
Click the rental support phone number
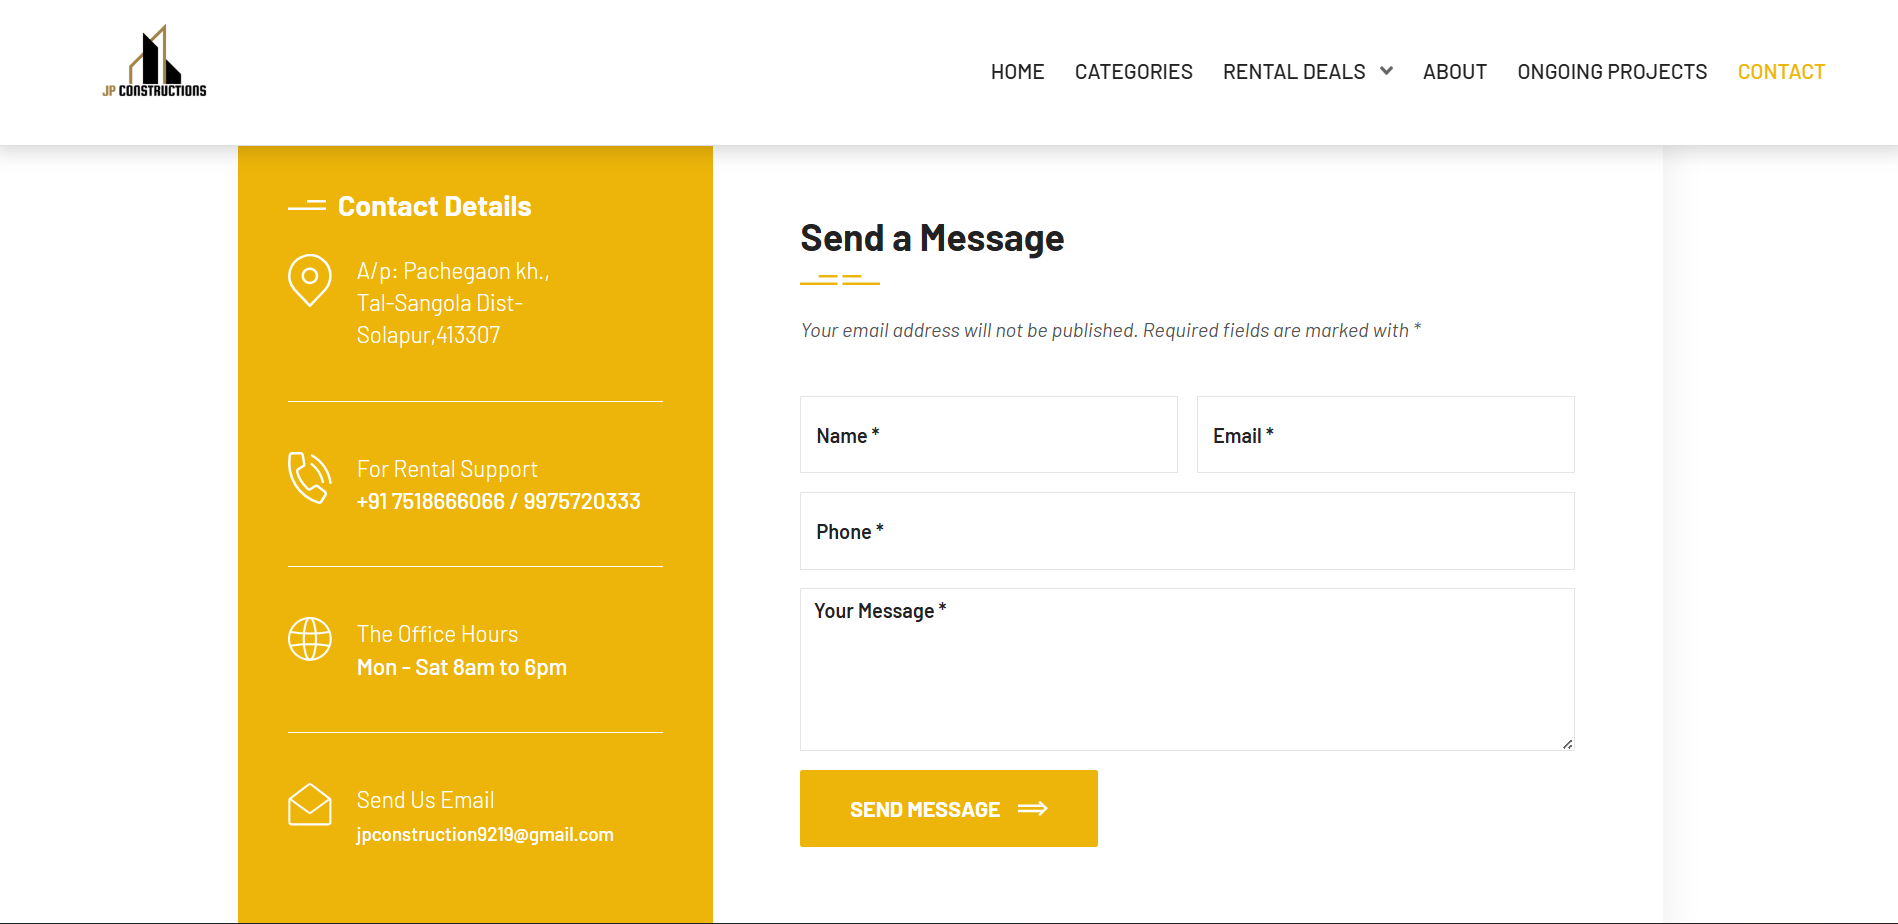498,502
